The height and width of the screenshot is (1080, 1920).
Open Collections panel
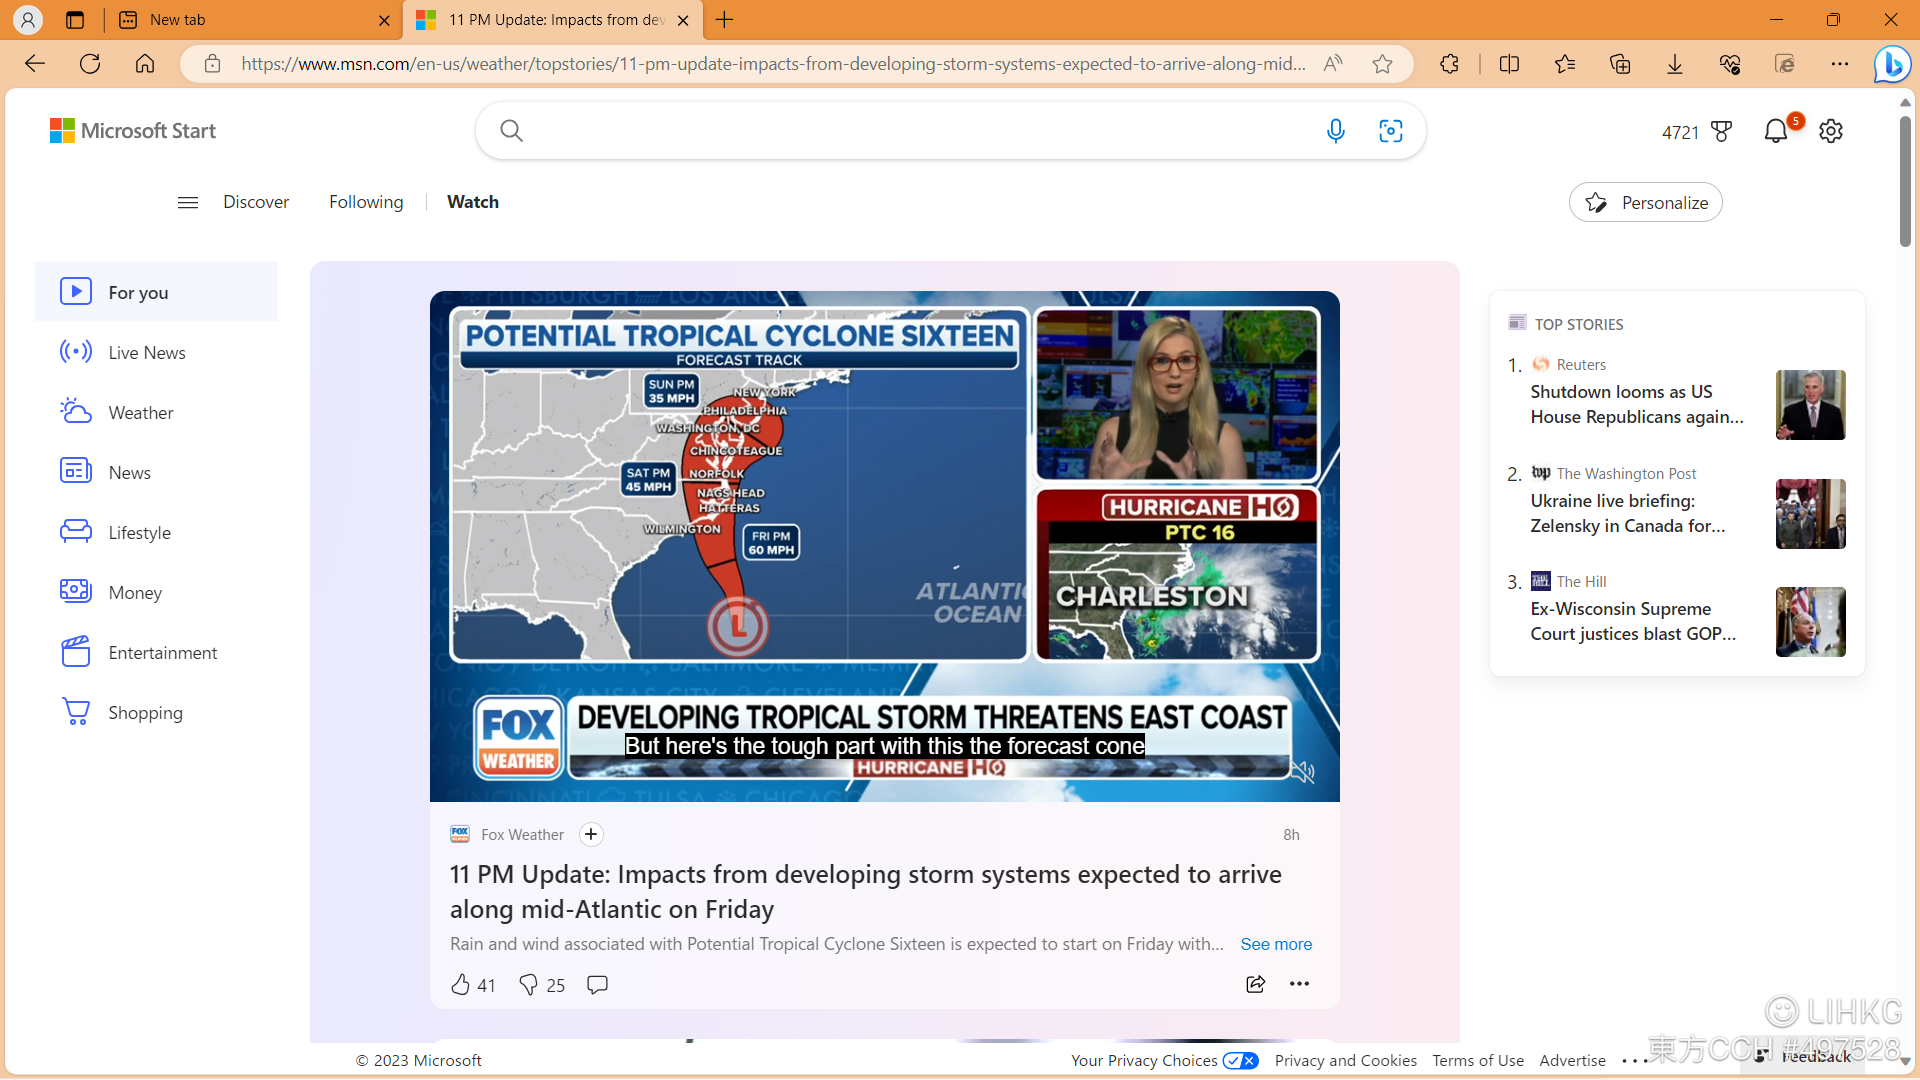click(1620, 64)
